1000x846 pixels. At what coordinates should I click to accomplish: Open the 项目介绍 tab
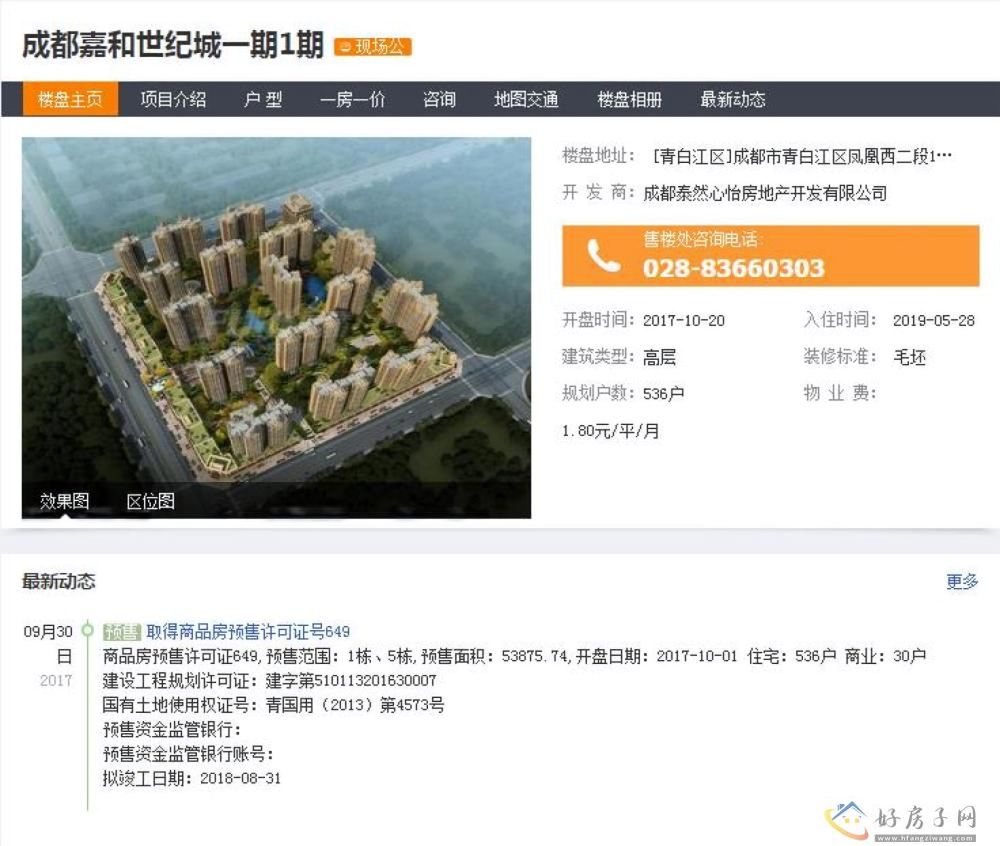pos(173,99)
